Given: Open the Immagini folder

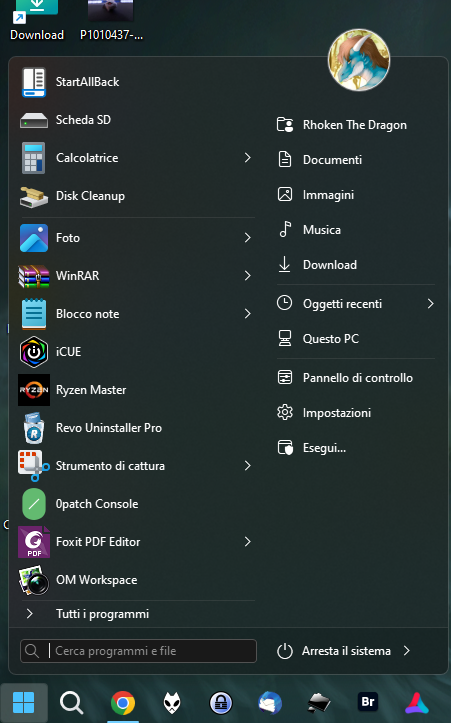Looking at the screenshot, I should tap(355, 195).
